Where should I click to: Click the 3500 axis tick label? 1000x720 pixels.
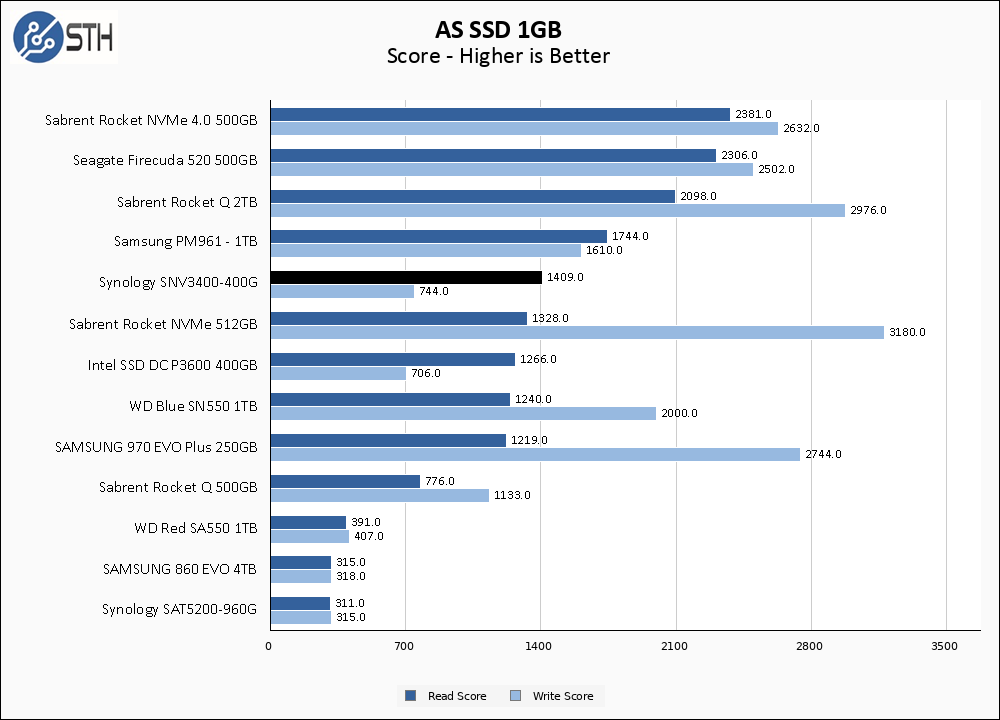[x=945, y=646]
